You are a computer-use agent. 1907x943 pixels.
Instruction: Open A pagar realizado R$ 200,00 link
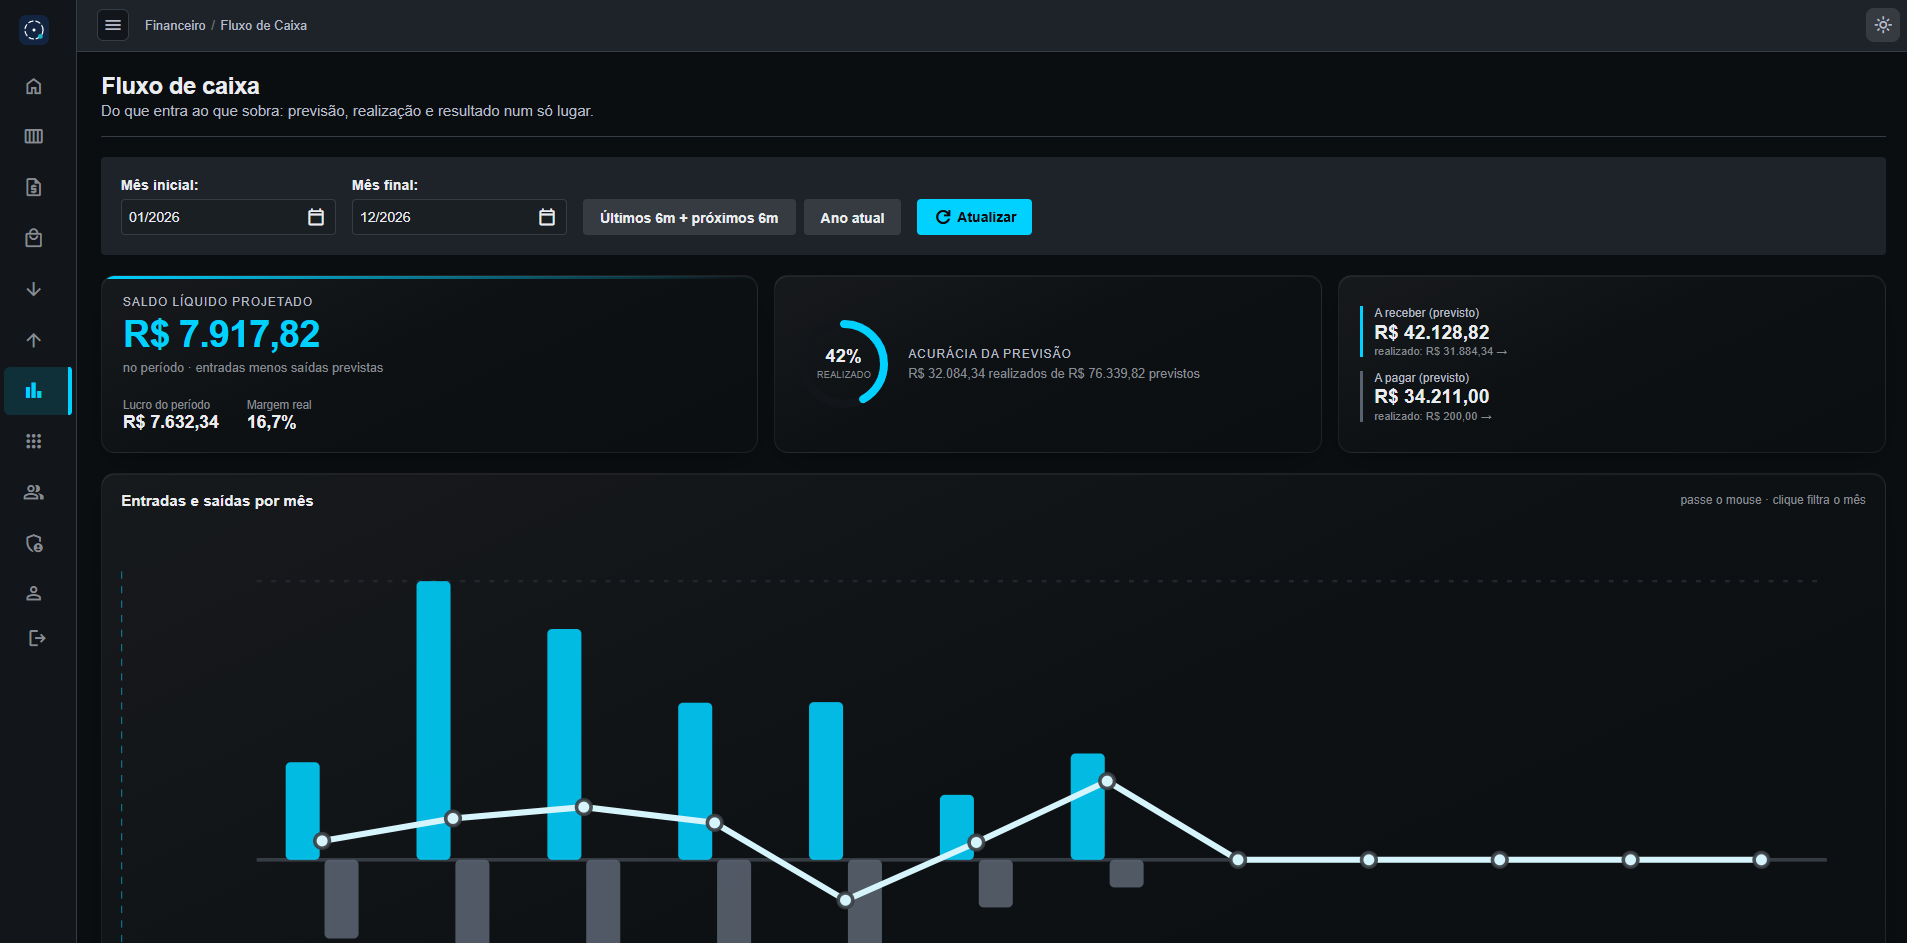click(1432, 416)
